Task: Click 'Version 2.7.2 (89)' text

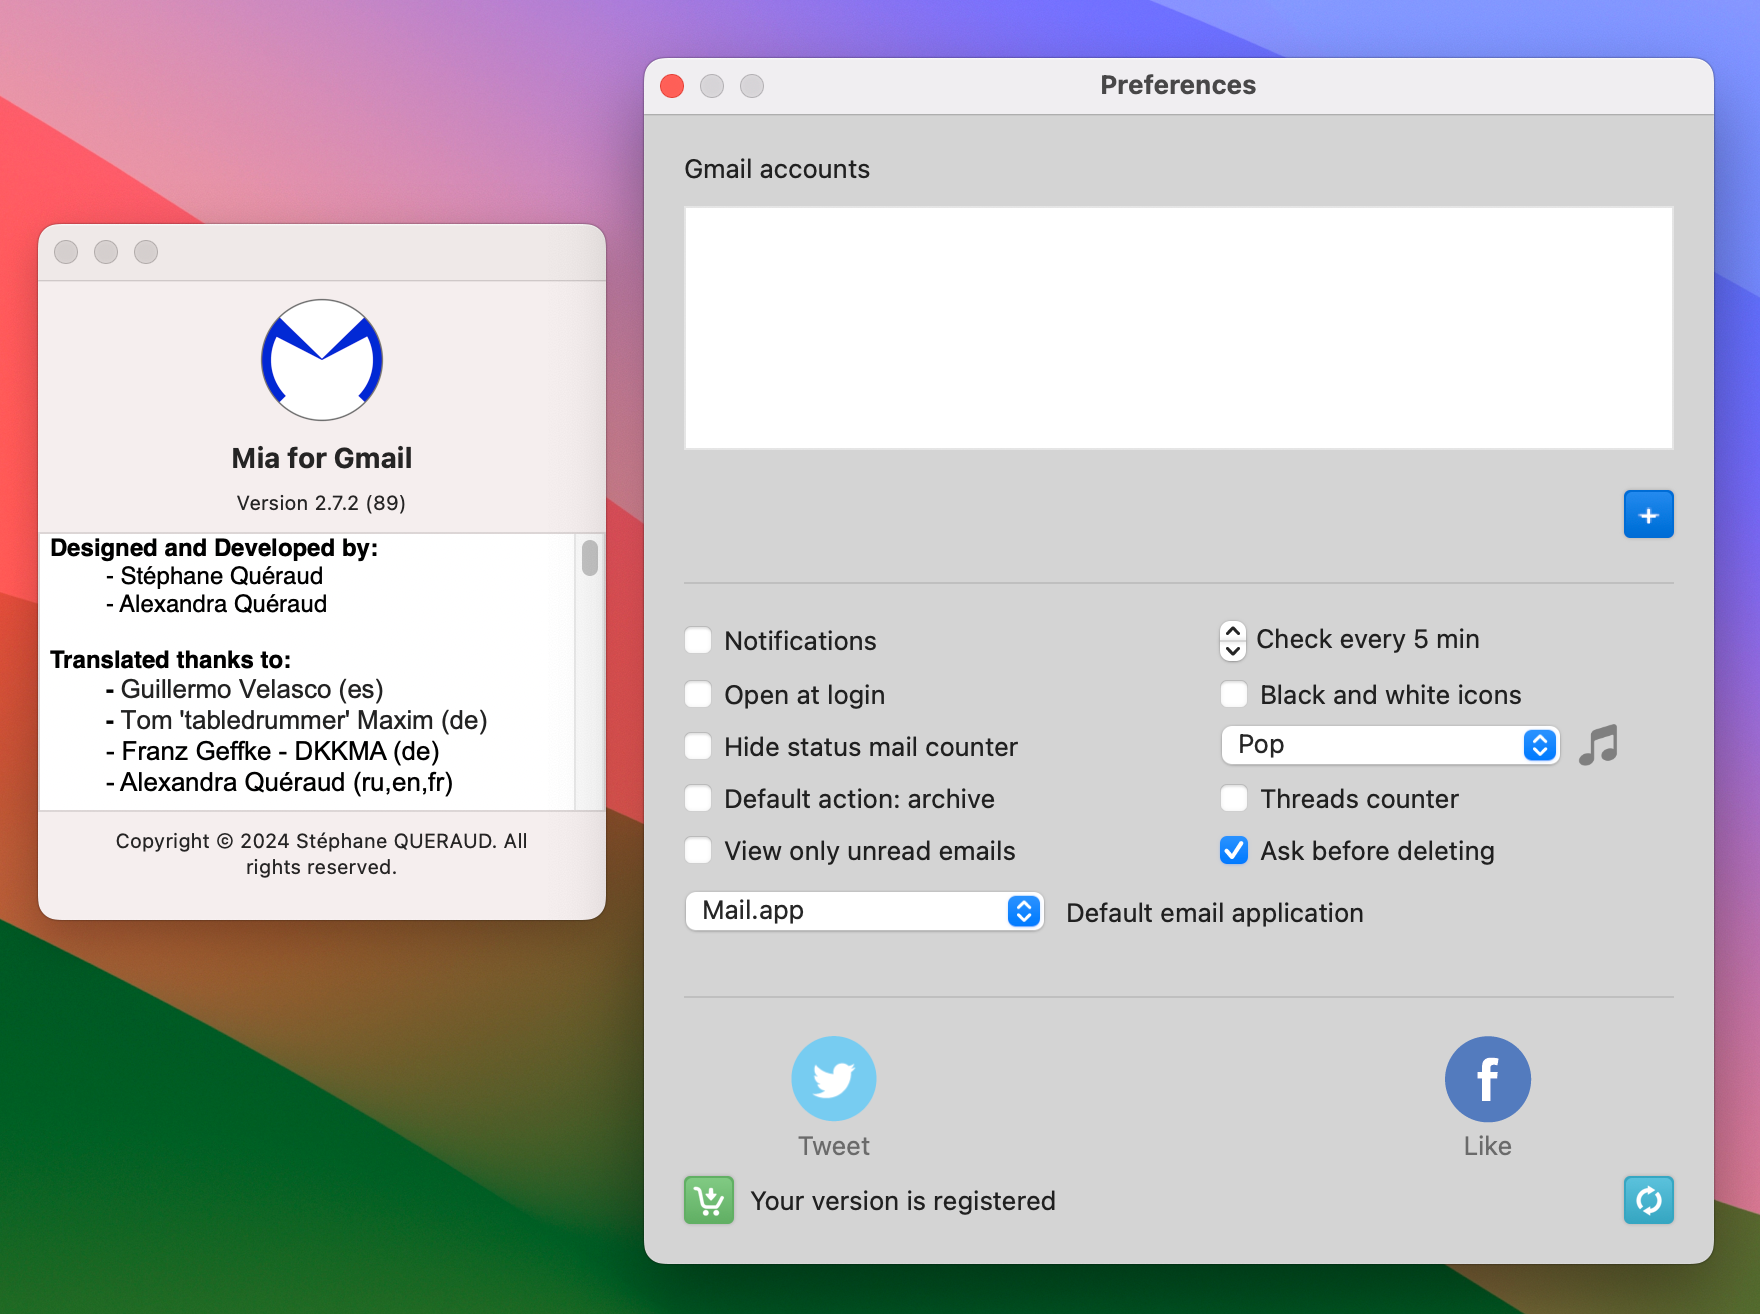Action: (321, 503)
